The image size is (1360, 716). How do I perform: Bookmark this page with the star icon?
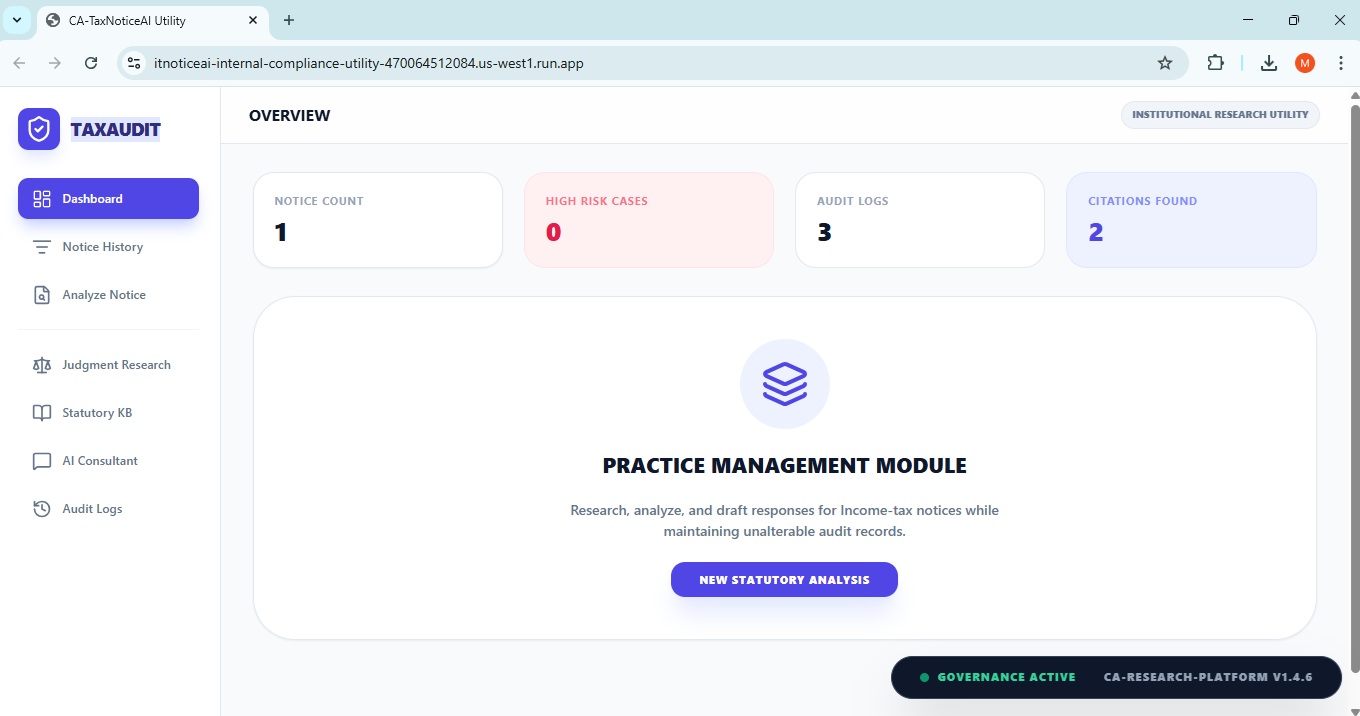tap(1165, 63)
